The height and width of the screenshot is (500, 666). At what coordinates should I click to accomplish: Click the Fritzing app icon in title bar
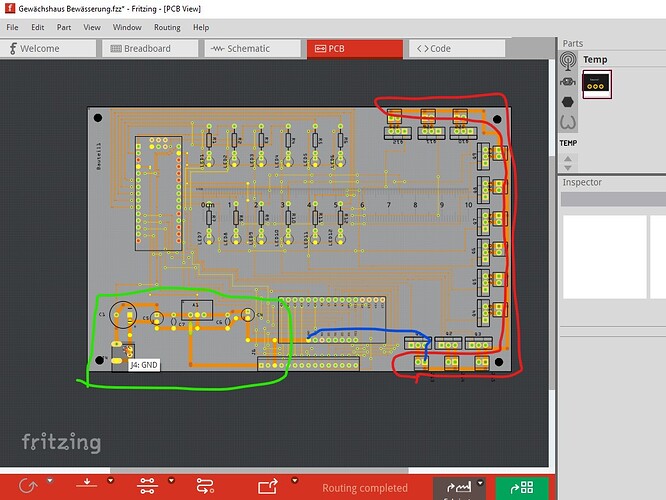[10, 8]
